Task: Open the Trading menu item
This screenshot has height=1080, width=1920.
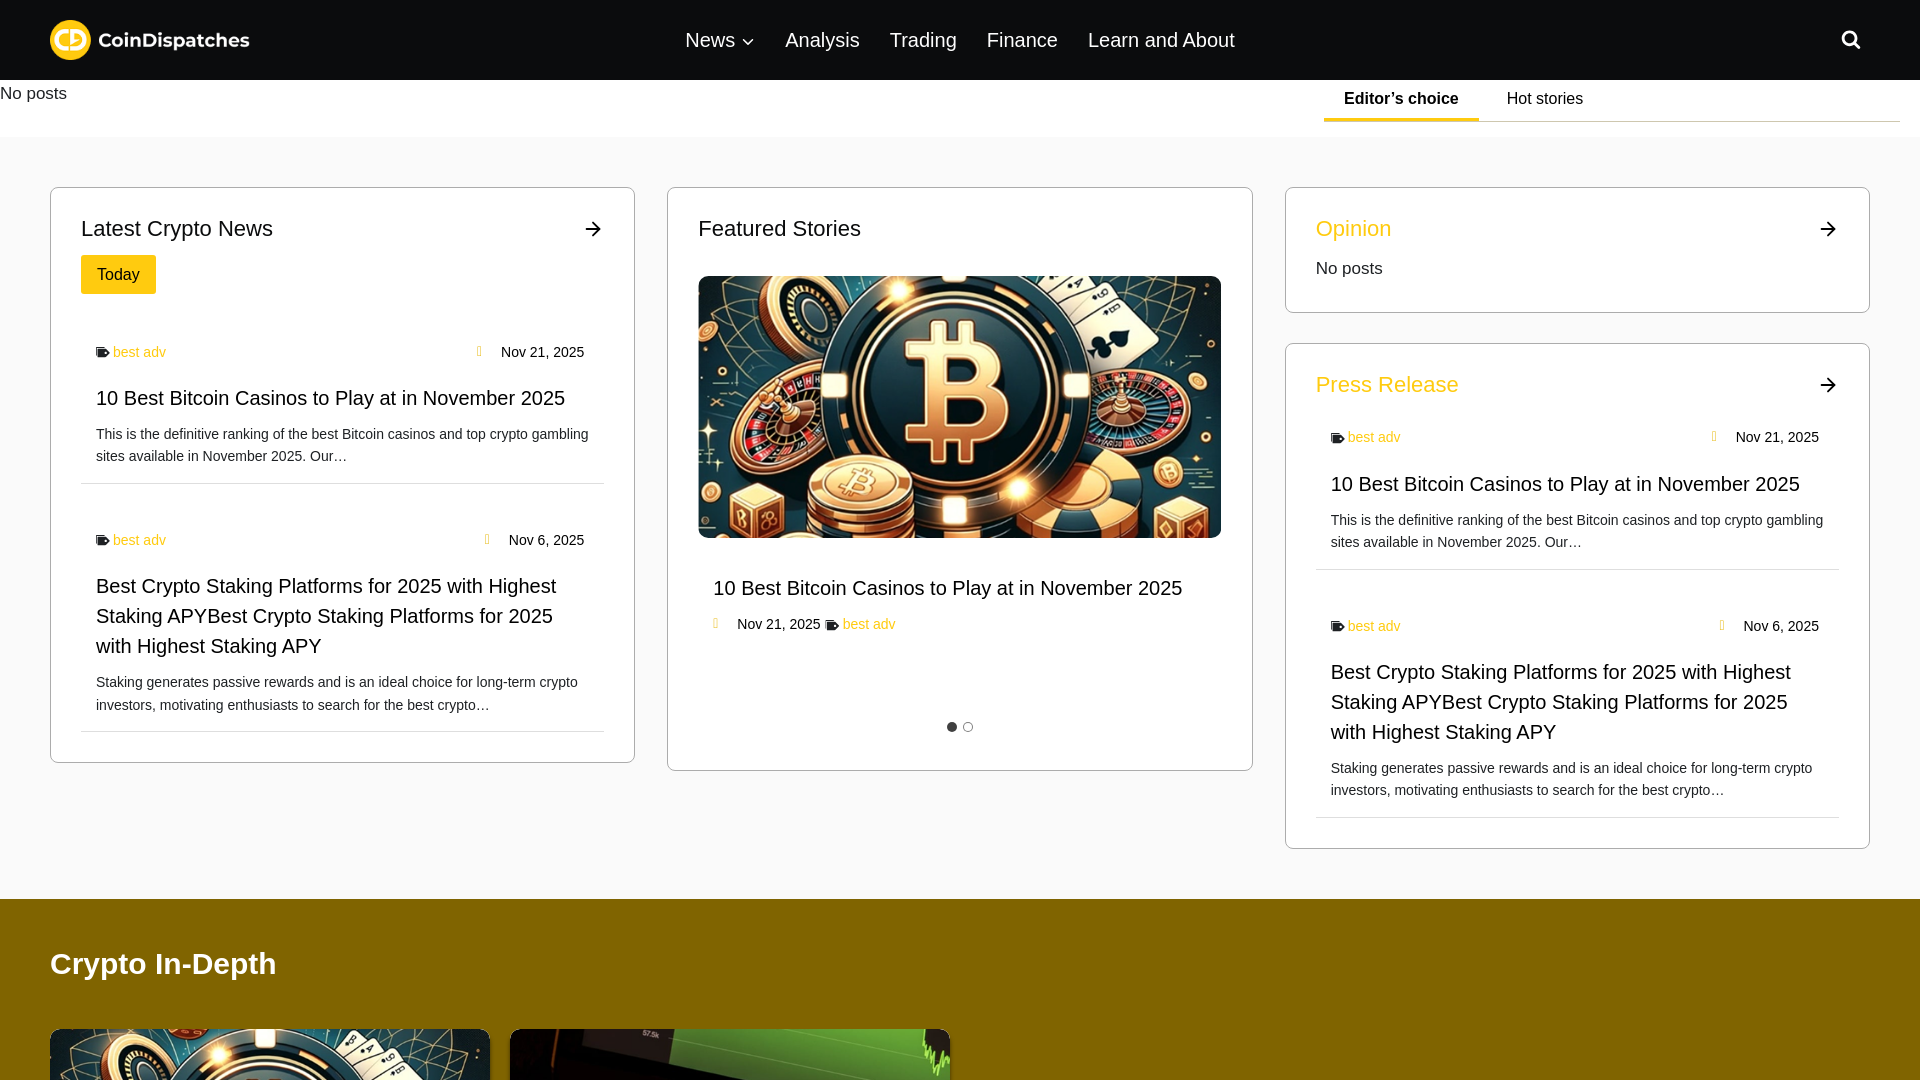Action: point(923,40)
